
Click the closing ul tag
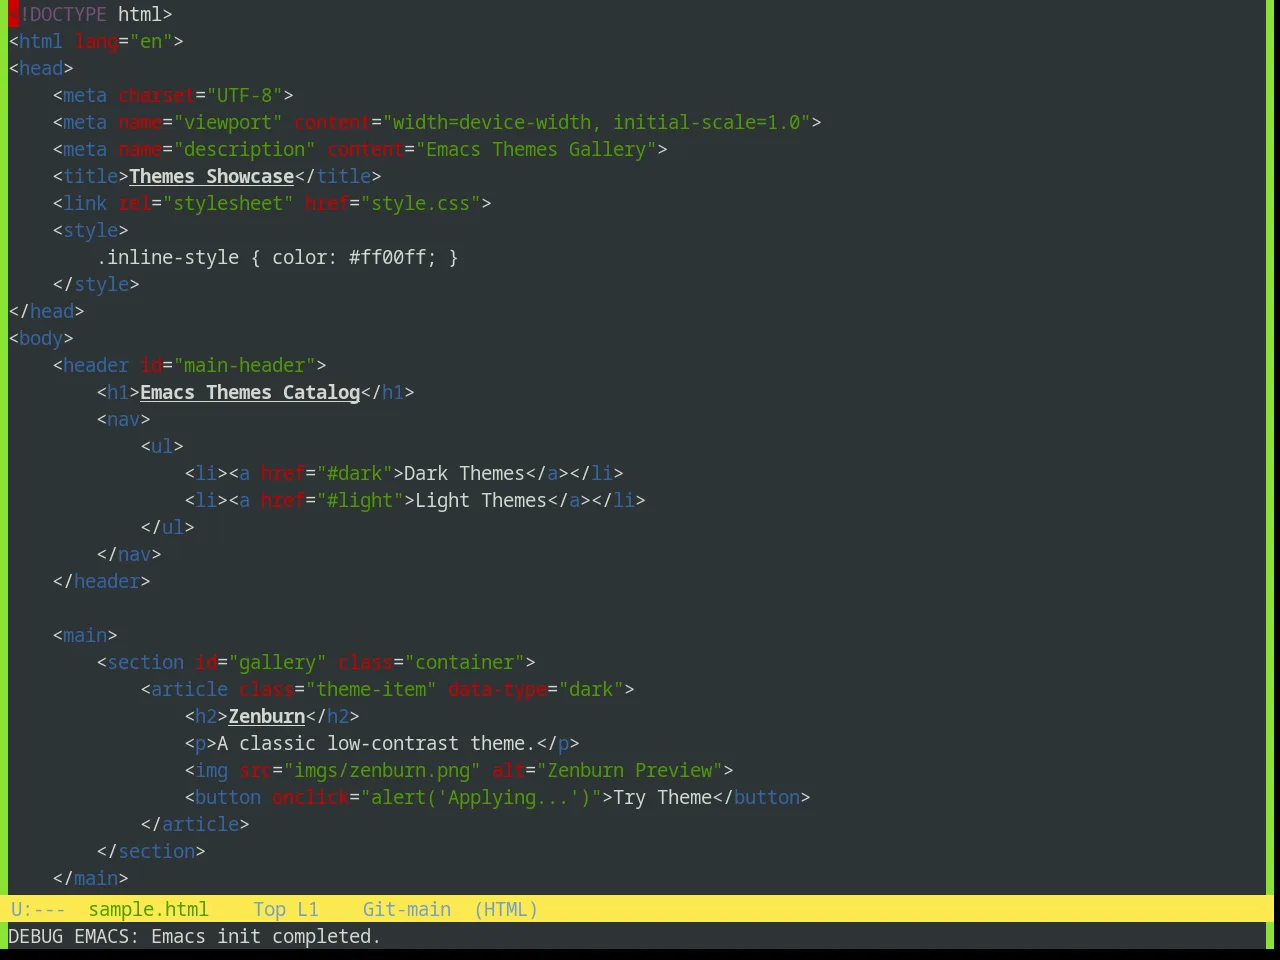point(168,527)
